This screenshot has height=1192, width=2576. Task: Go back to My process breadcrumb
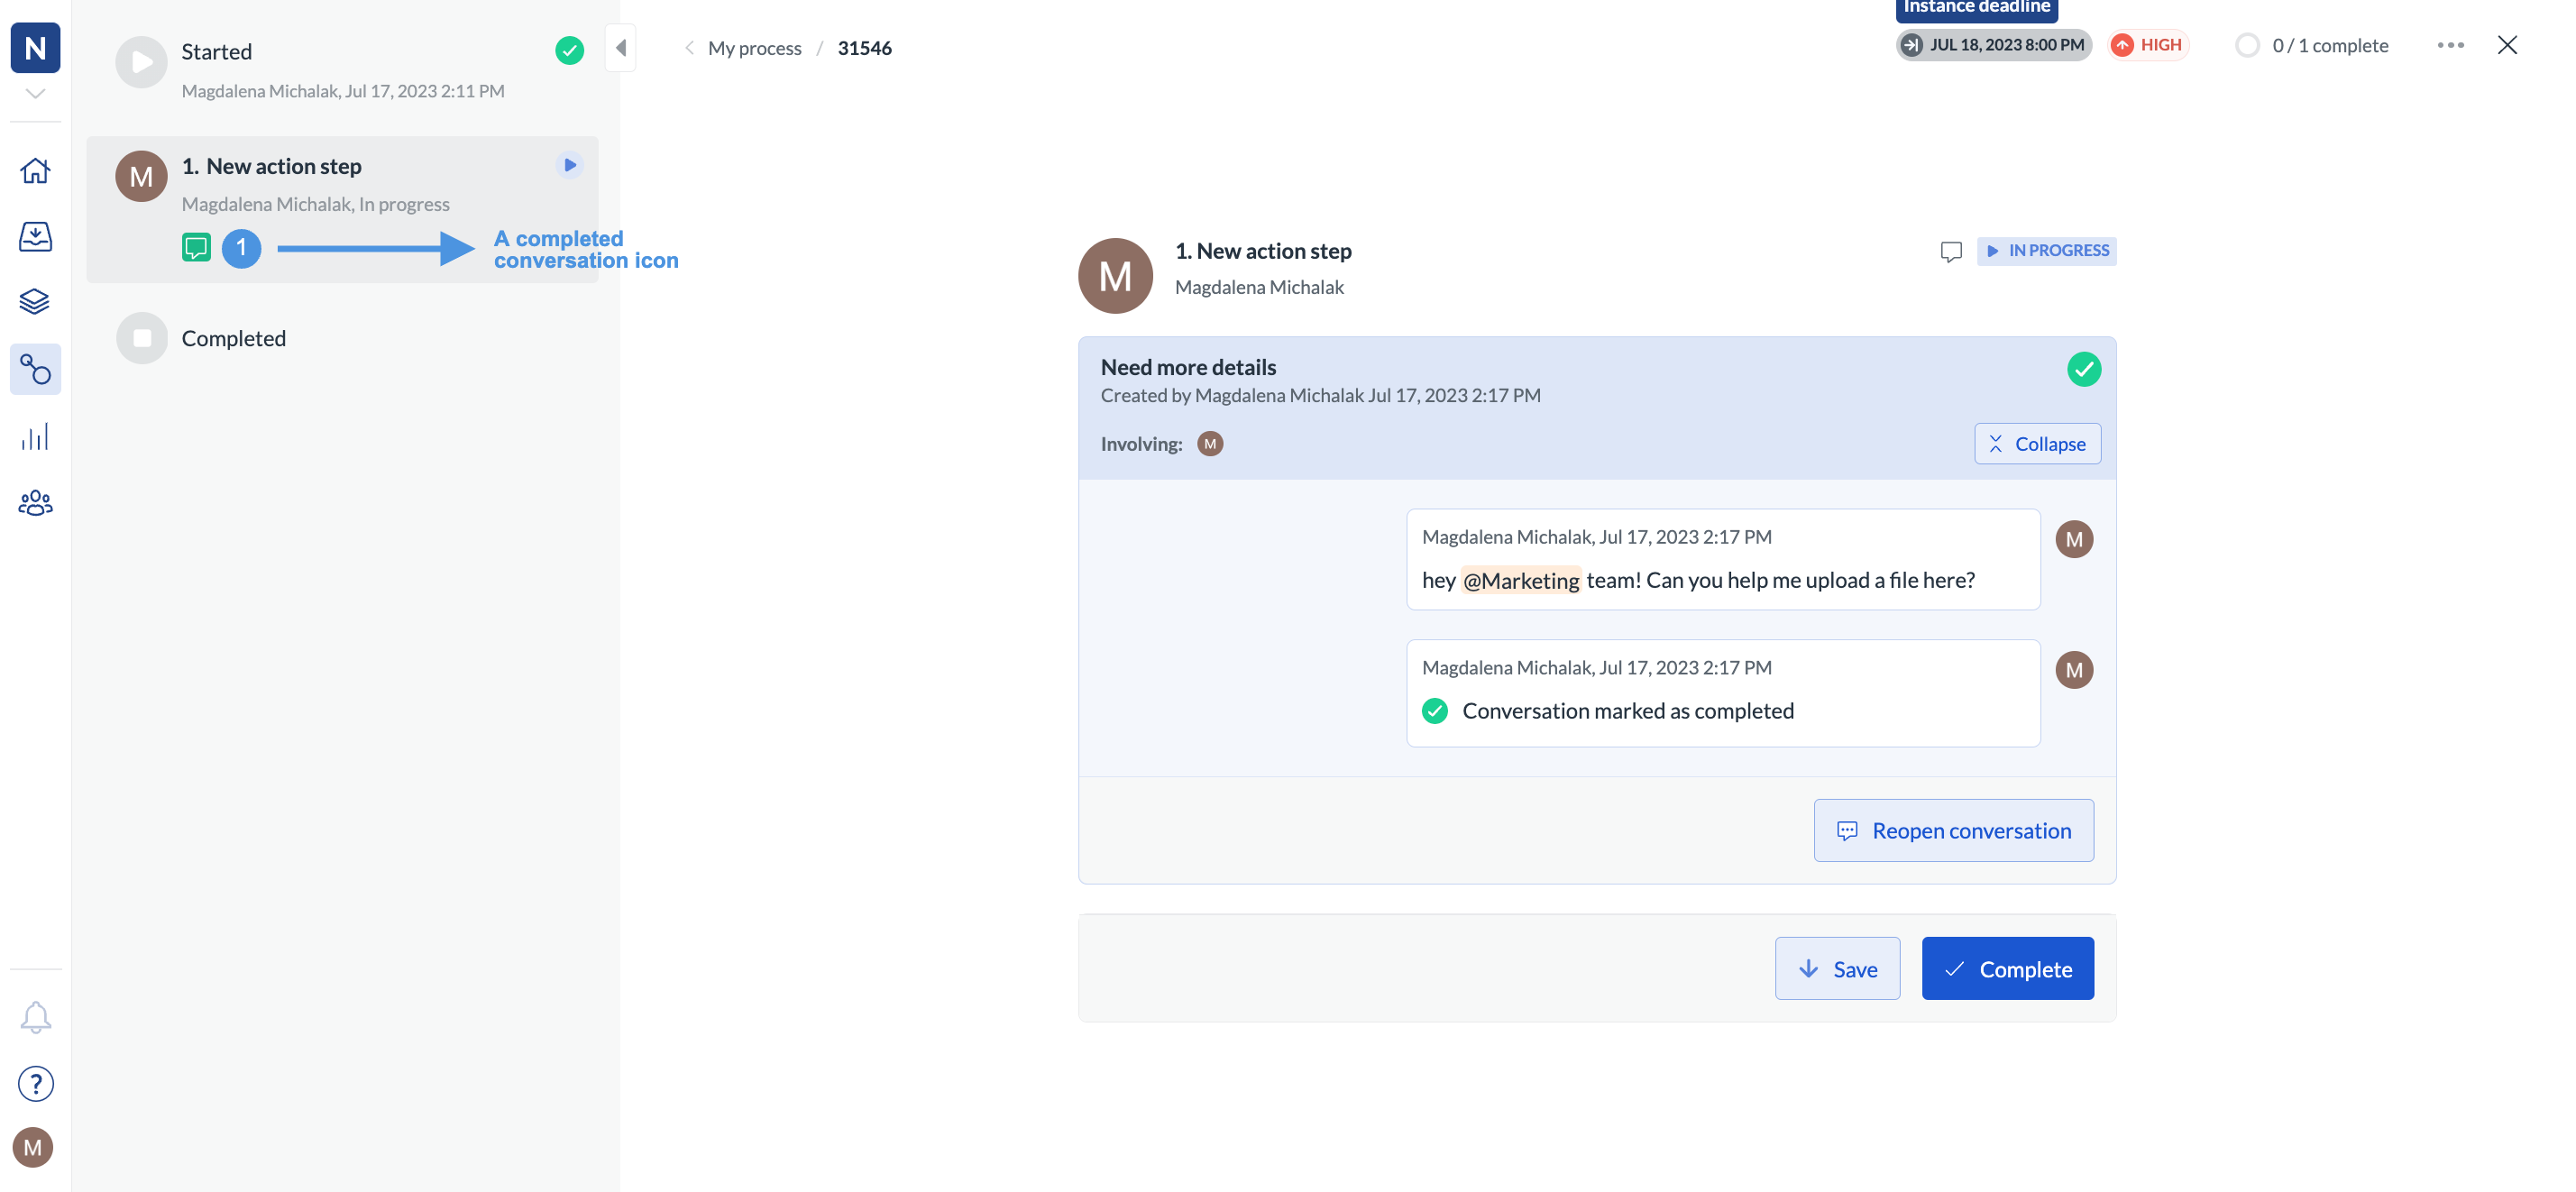[754, 48]
